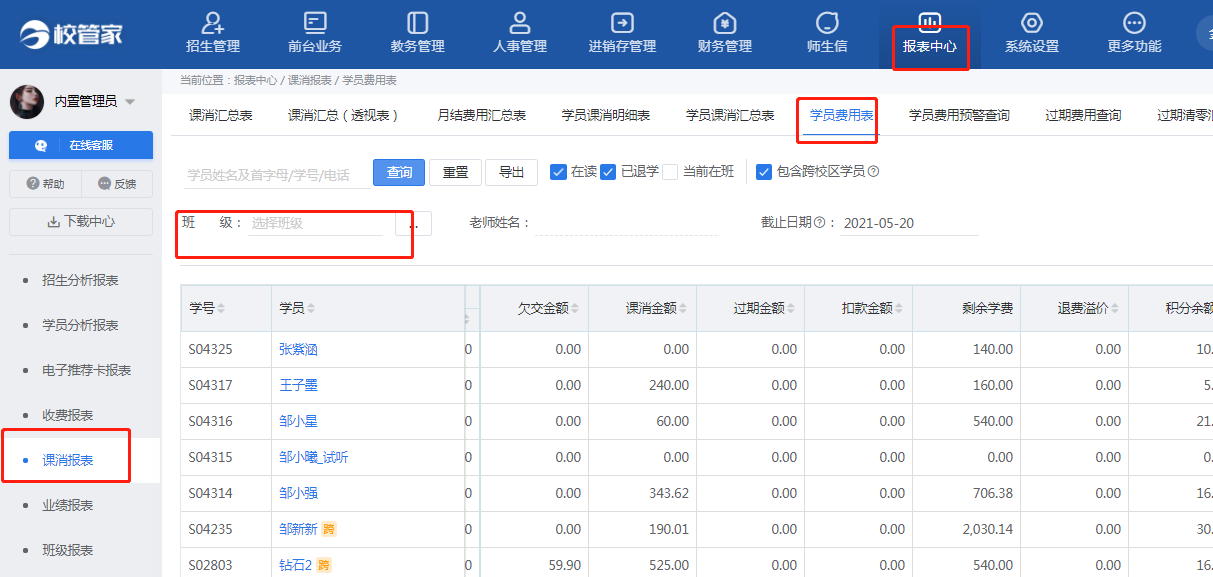Open 招生管理 module icon

pyautogui.click(x=213, y=23)
